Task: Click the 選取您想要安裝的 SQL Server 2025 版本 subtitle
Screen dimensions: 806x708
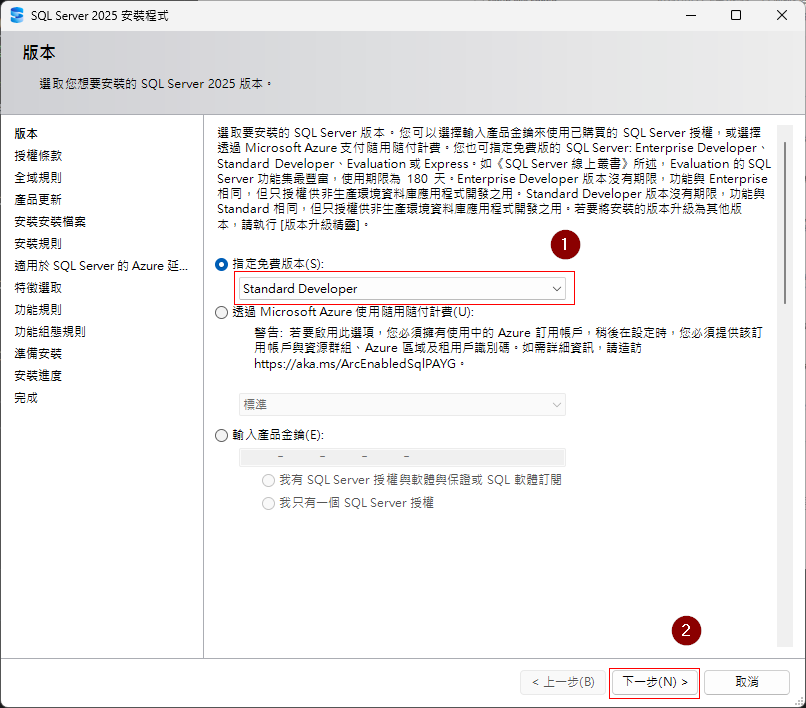Action: pyautogui.click(x=155, y=84)
